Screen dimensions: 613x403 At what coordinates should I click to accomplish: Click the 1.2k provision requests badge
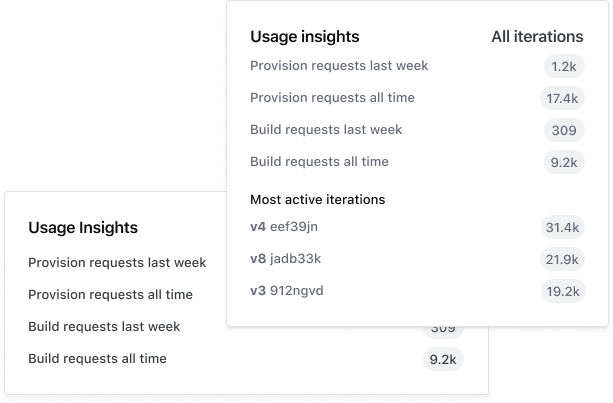tap(562, 67)
